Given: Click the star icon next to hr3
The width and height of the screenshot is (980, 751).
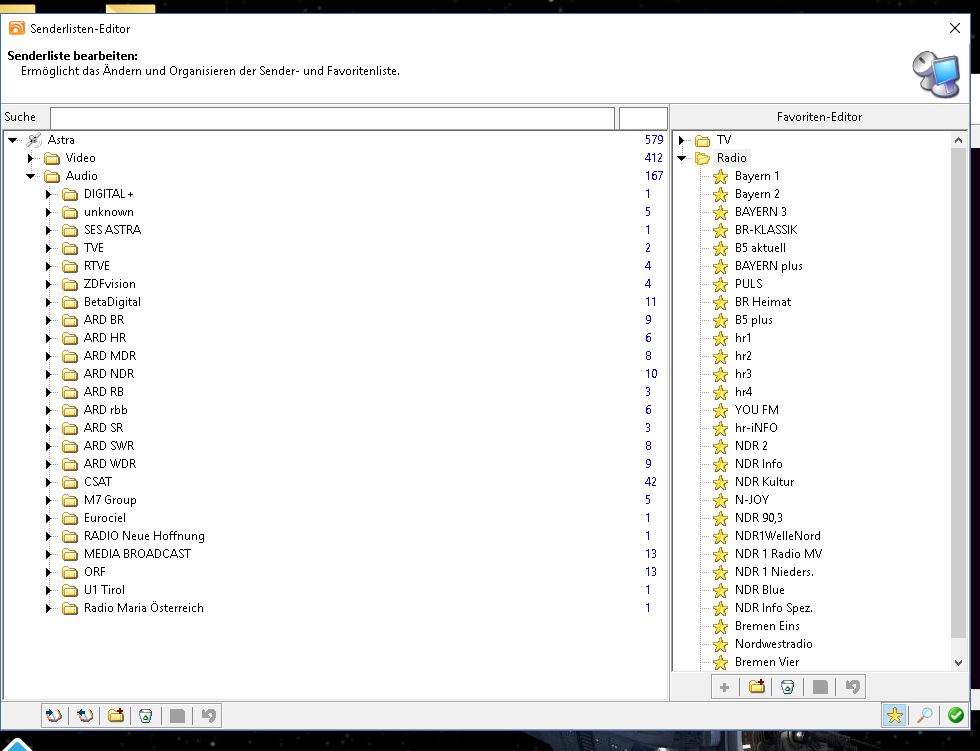Looking at the screenshot, I should point(721,374).
